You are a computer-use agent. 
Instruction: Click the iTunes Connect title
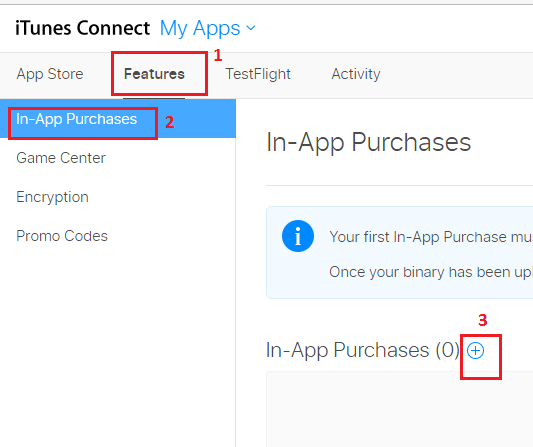(83, 28)
